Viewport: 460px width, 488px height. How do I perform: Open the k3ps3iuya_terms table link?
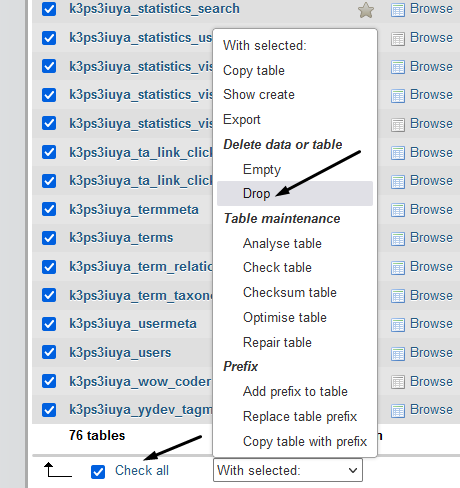tap(121, 238)
